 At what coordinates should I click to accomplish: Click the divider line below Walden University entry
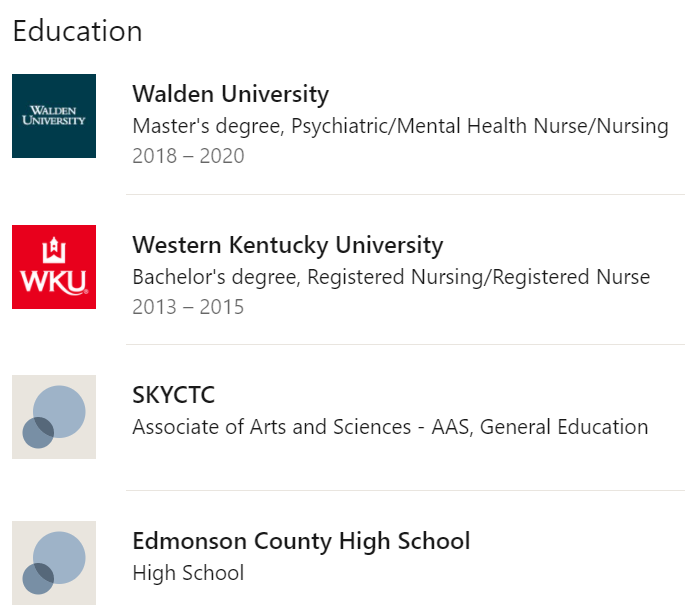[x=405, y=194]
